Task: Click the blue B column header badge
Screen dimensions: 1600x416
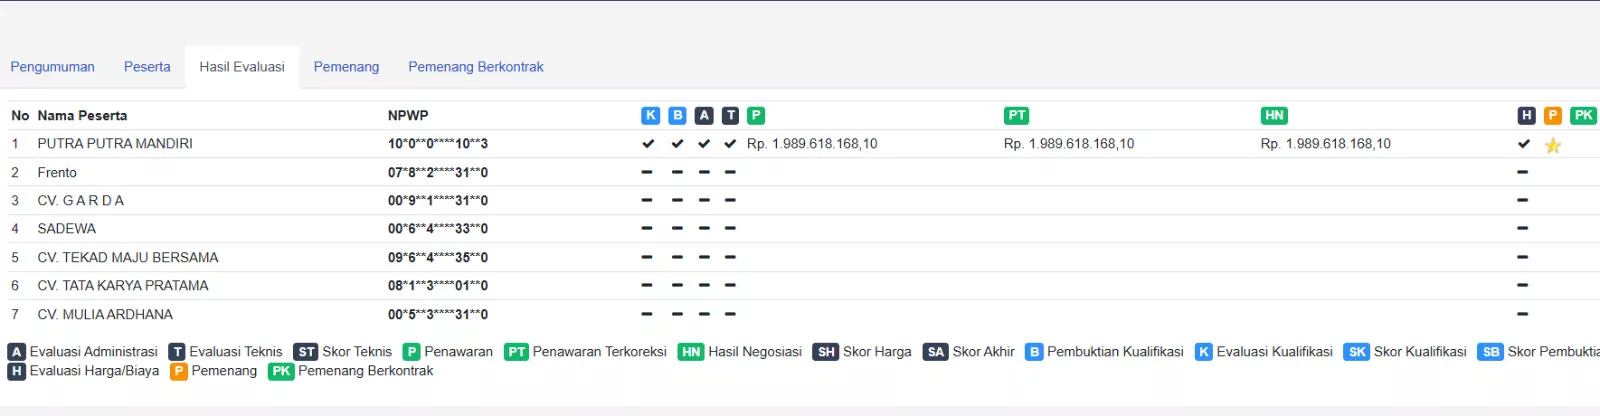Action: point(677,115)
